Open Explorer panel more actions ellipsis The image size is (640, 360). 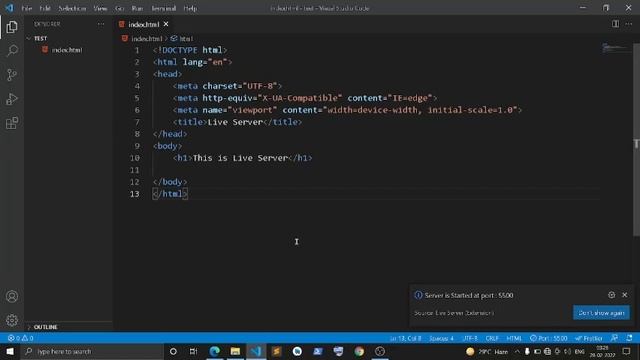coord(101,24)
